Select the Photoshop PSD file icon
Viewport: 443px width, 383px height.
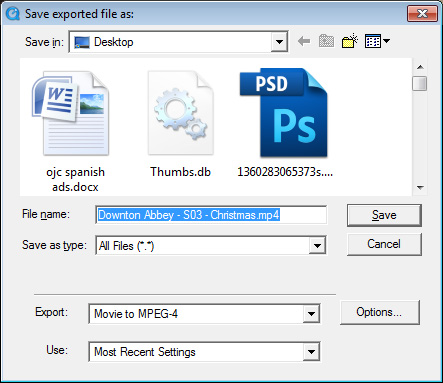(x=284, y=113)
